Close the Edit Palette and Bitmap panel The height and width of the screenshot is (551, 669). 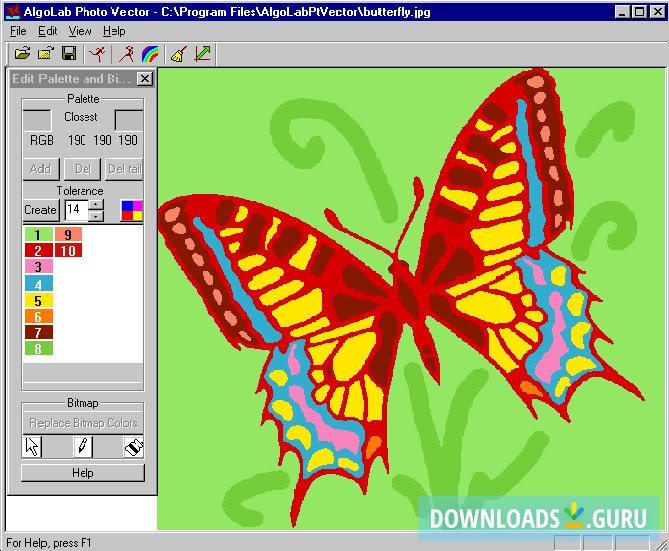(145, 79)
